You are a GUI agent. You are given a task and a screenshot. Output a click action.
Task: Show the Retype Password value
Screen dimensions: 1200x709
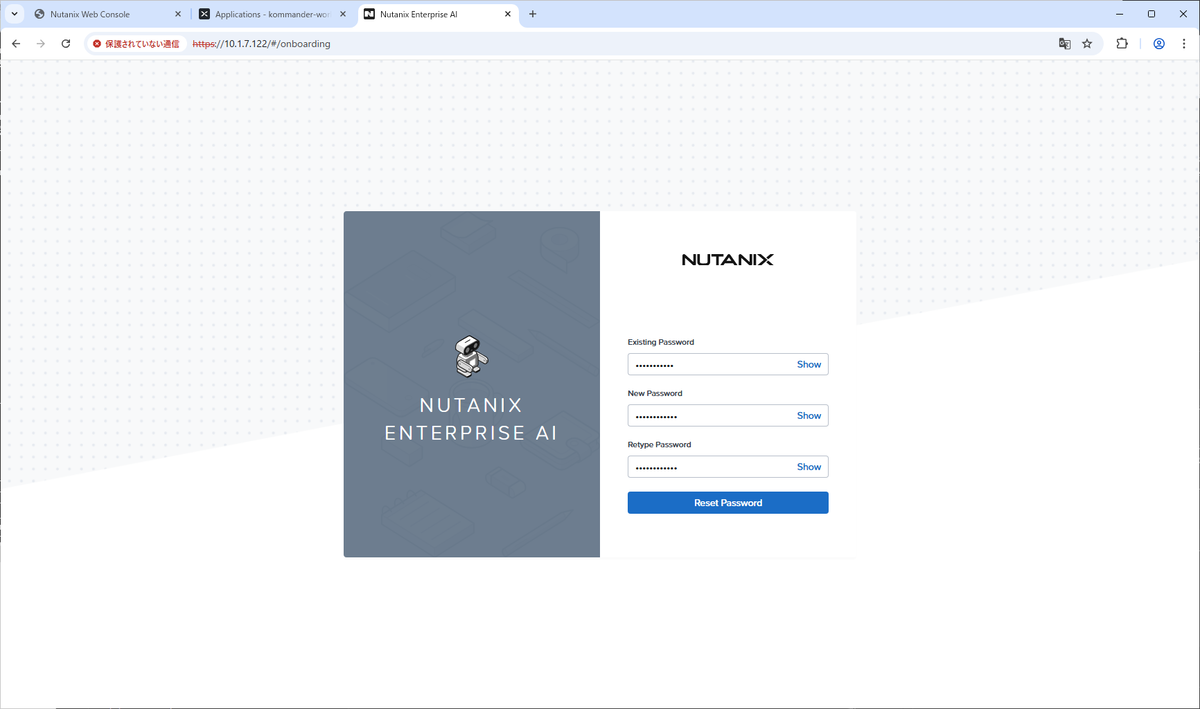(809, 467)
